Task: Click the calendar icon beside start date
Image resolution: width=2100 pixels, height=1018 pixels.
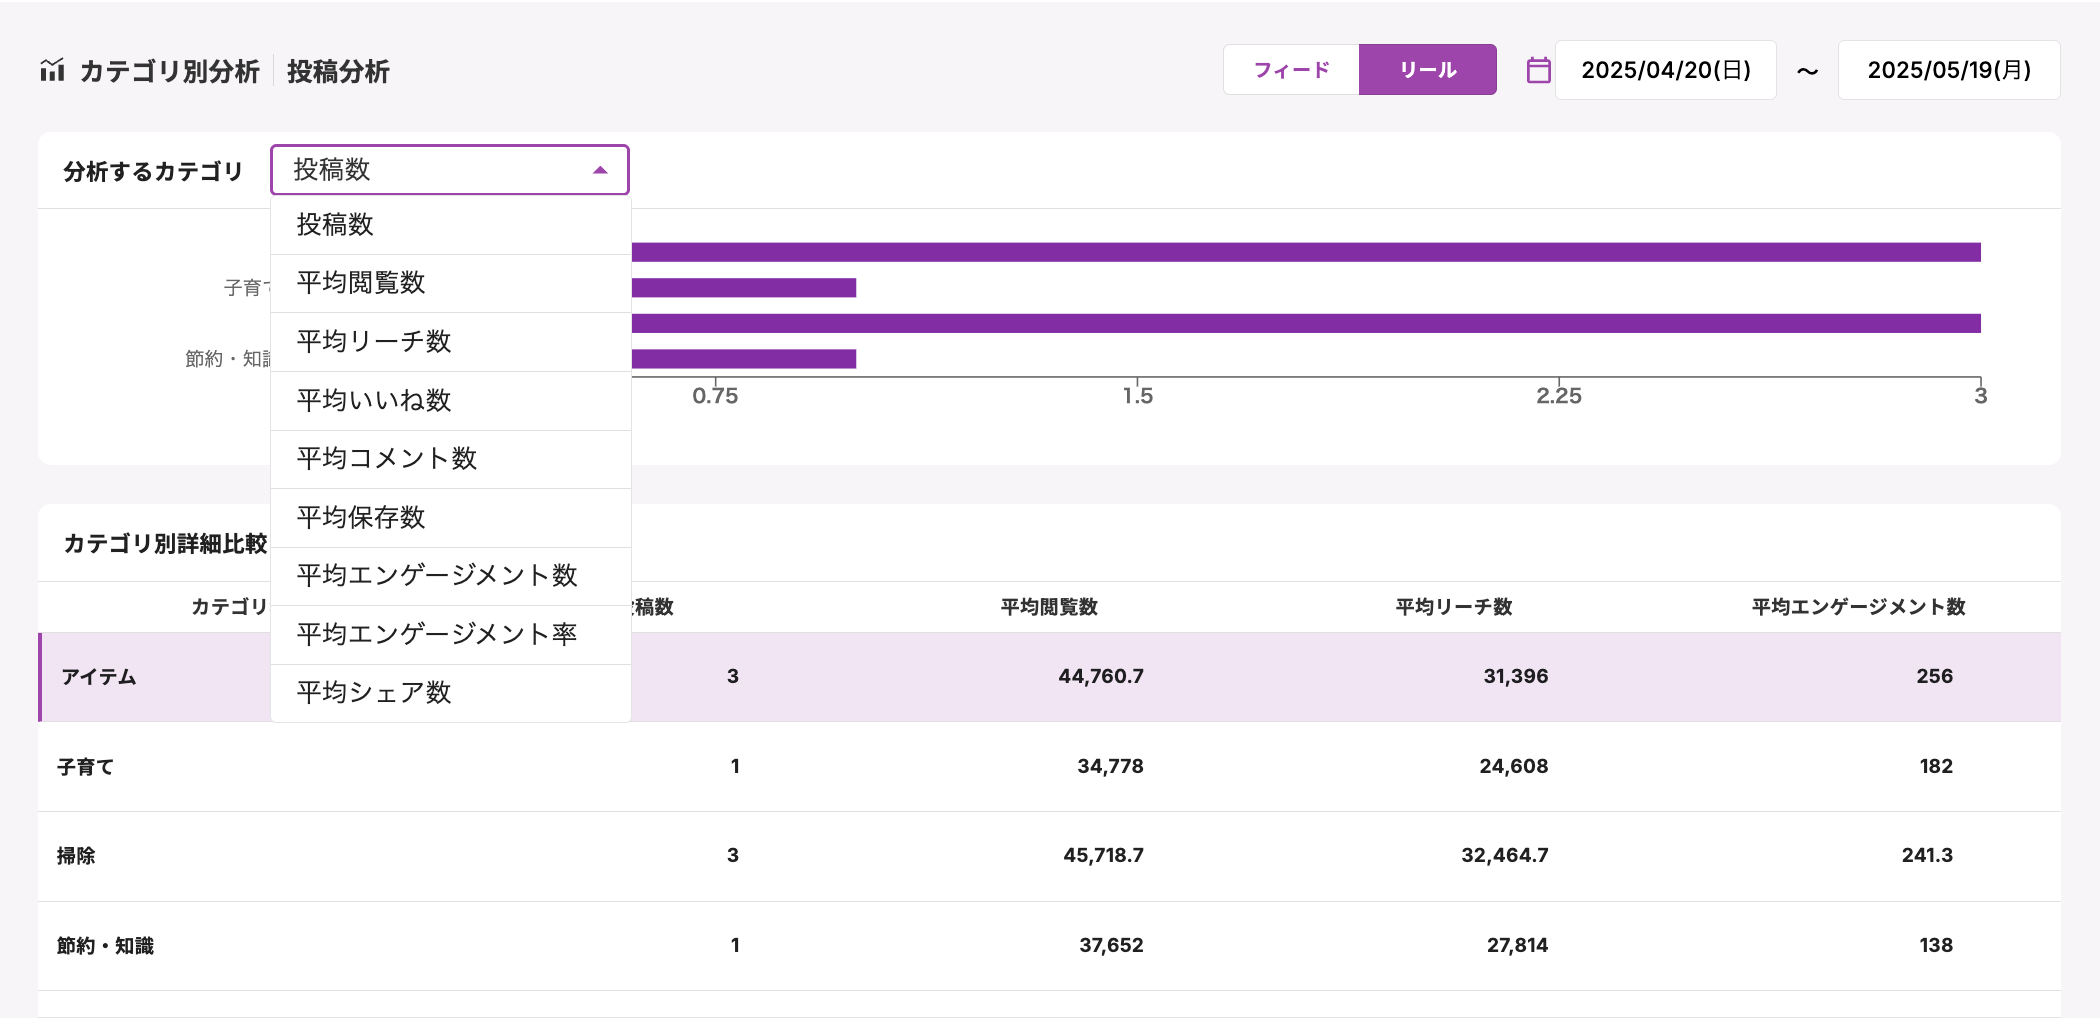Action: (1538, 70)
